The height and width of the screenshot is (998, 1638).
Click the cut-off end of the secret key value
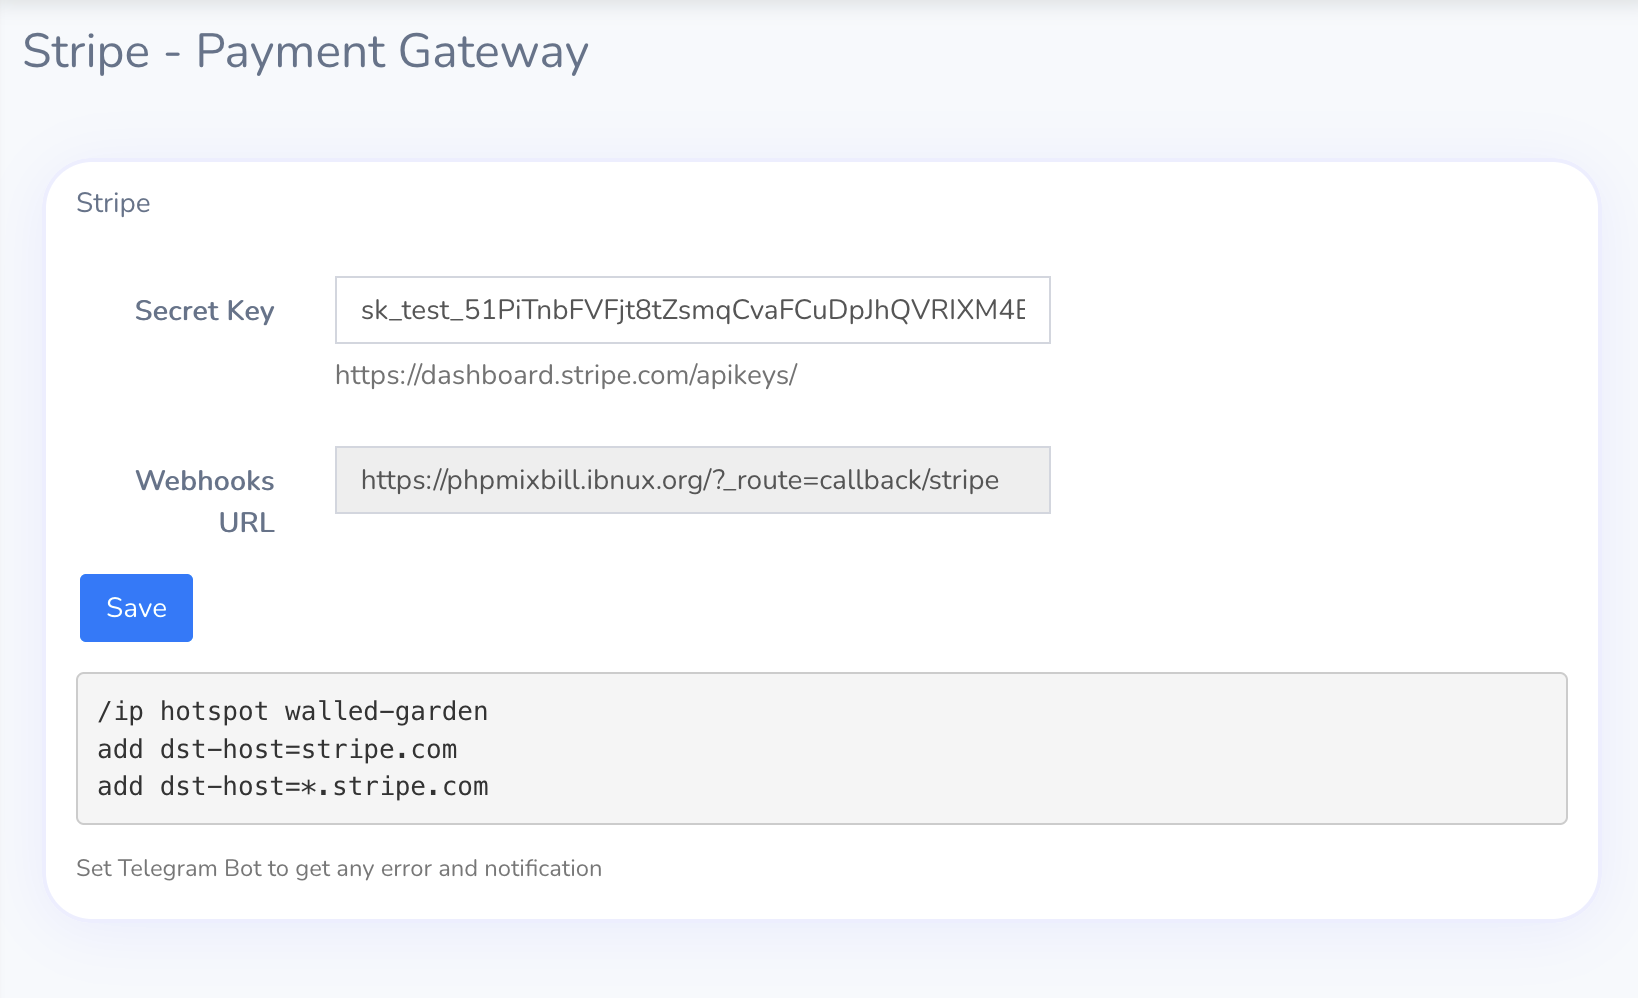point(1010,310)
